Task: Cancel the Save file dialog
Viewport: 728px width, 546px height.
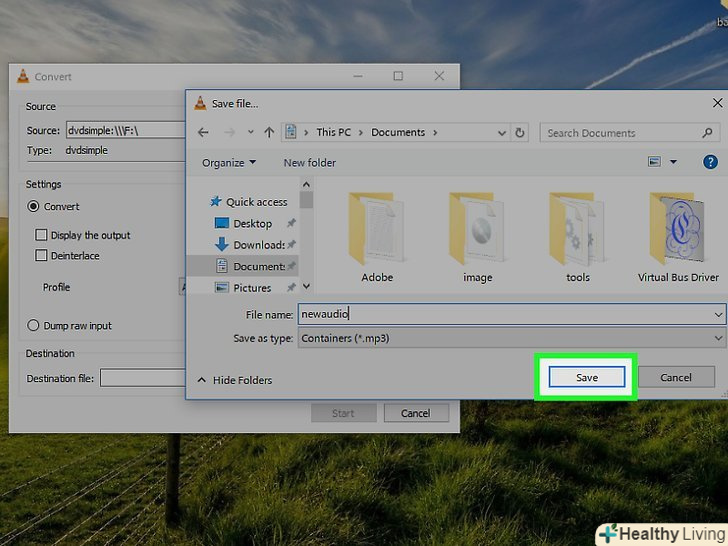Action: (676, 377)
